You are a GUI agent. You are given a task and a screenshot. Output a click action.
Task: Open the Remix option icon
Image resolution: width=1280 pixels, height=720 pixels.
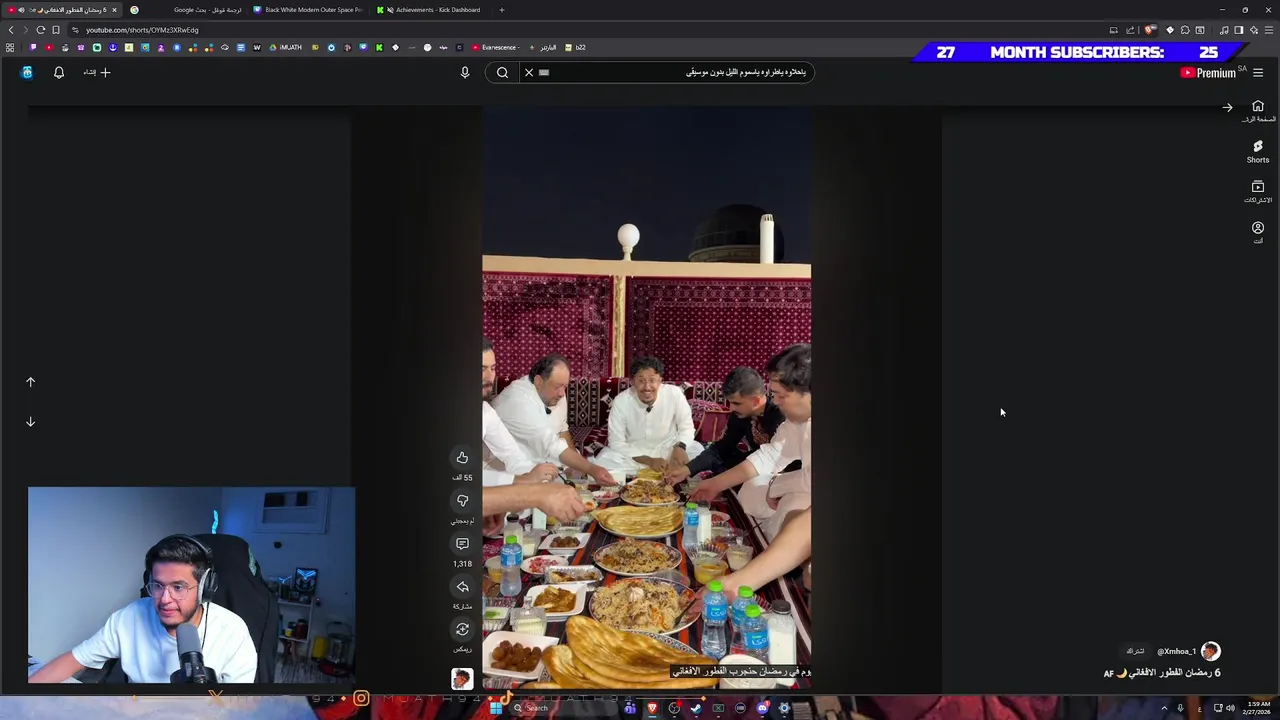click(462, 630)
